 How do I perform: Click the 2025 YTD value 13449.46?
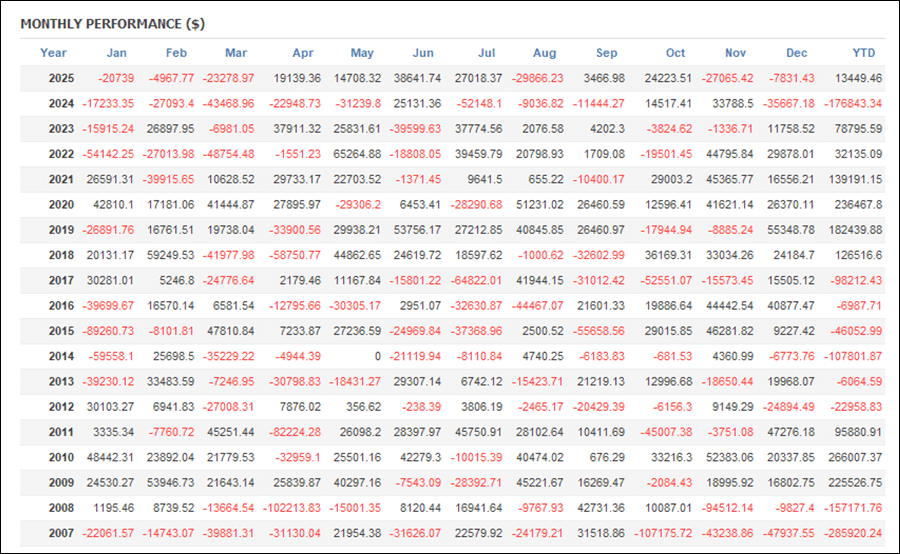(x=858, y=78)
